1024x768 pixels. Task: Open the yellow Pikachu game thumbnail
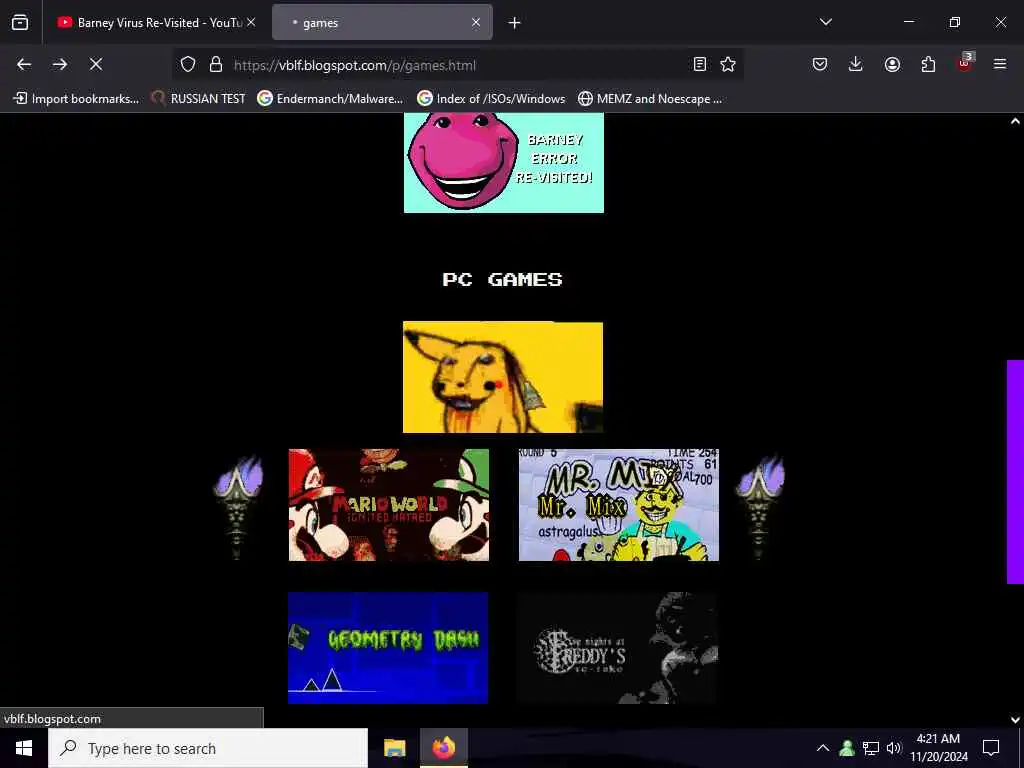(x=503, y=377)
